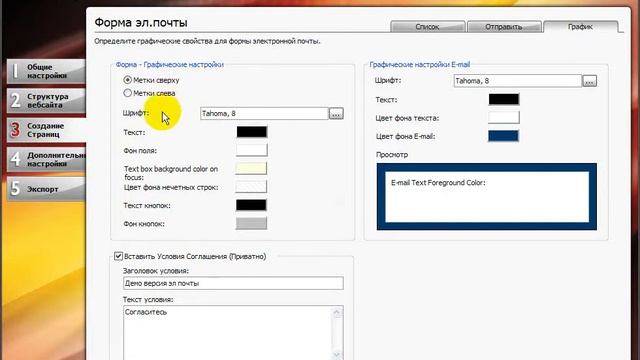Select the График tab
Screen dimensions: 640x360
(x=580, y=27)
